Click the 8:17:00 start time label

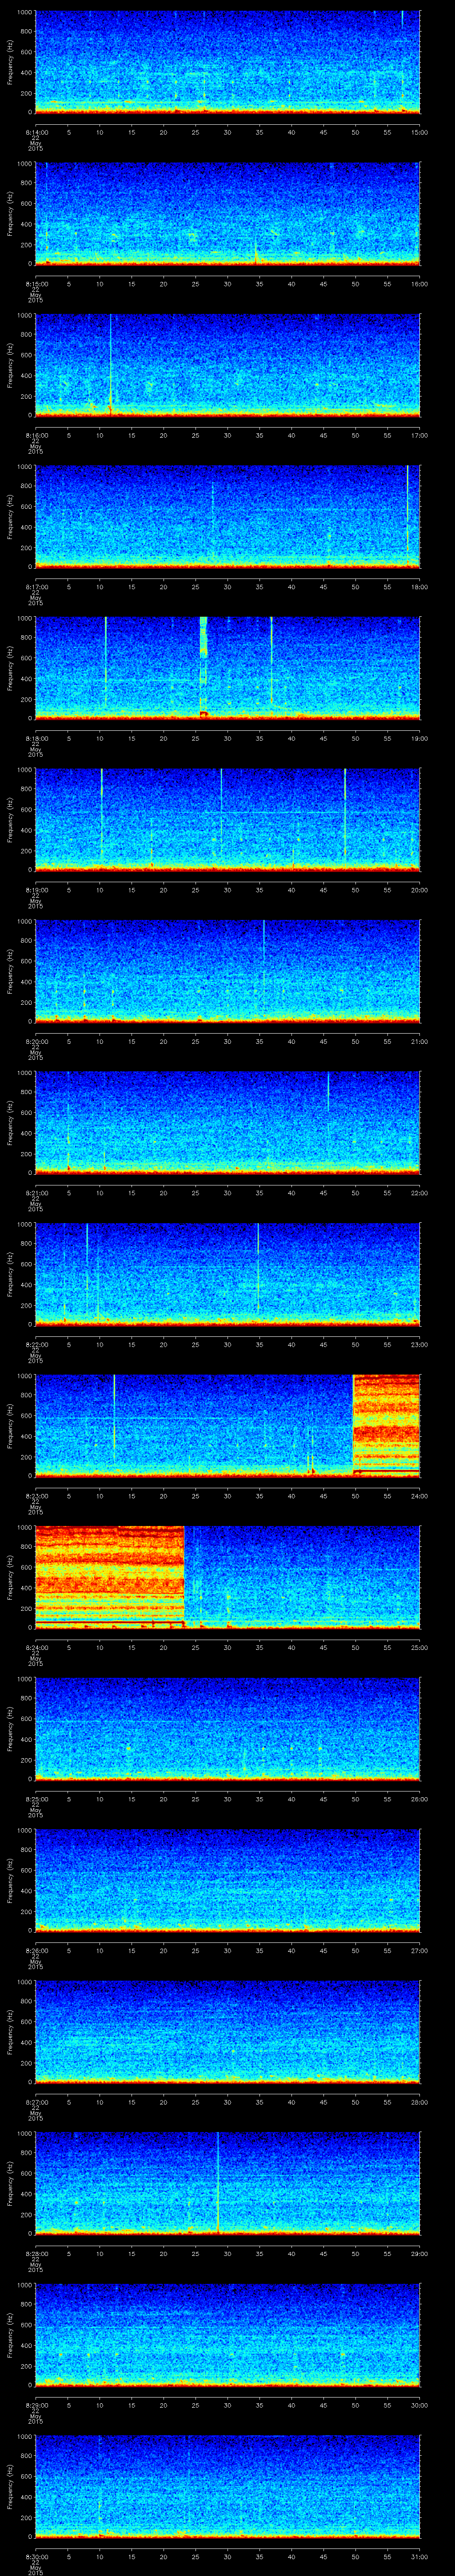point(36,587)
